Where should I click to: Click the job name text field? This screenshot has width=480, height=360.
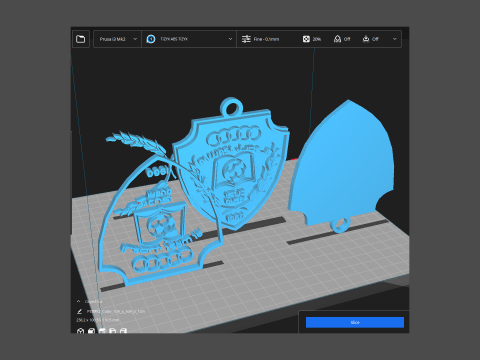116,311
